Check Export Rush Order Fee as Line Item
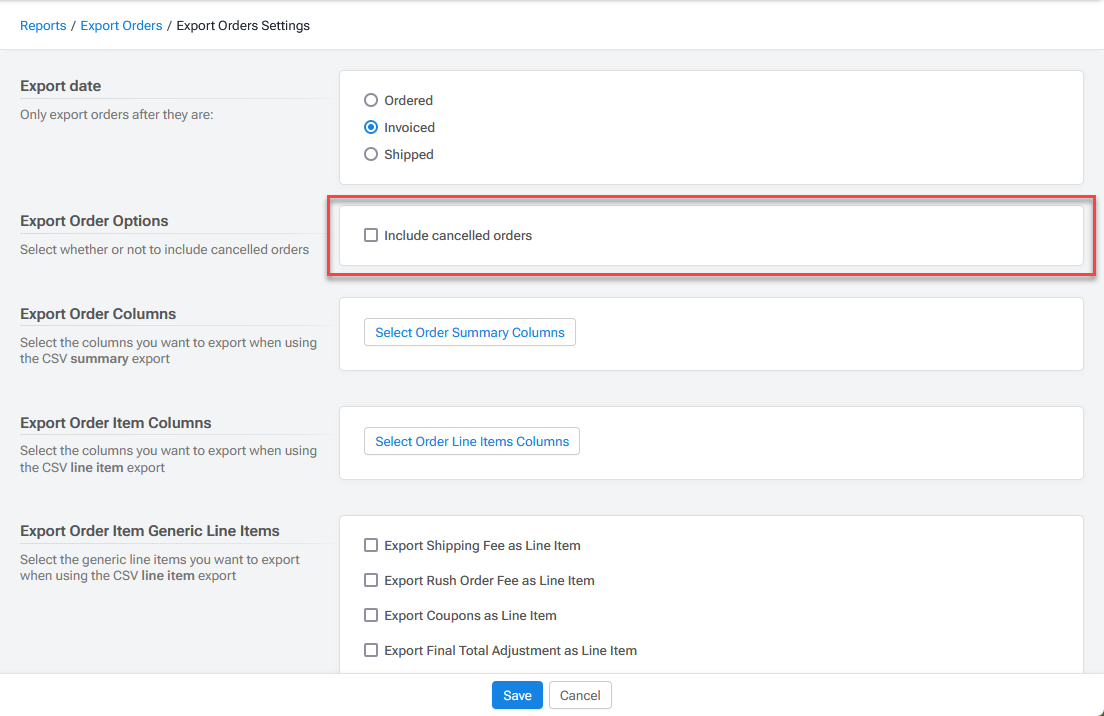1104x716 pixels. click(371, 580)
